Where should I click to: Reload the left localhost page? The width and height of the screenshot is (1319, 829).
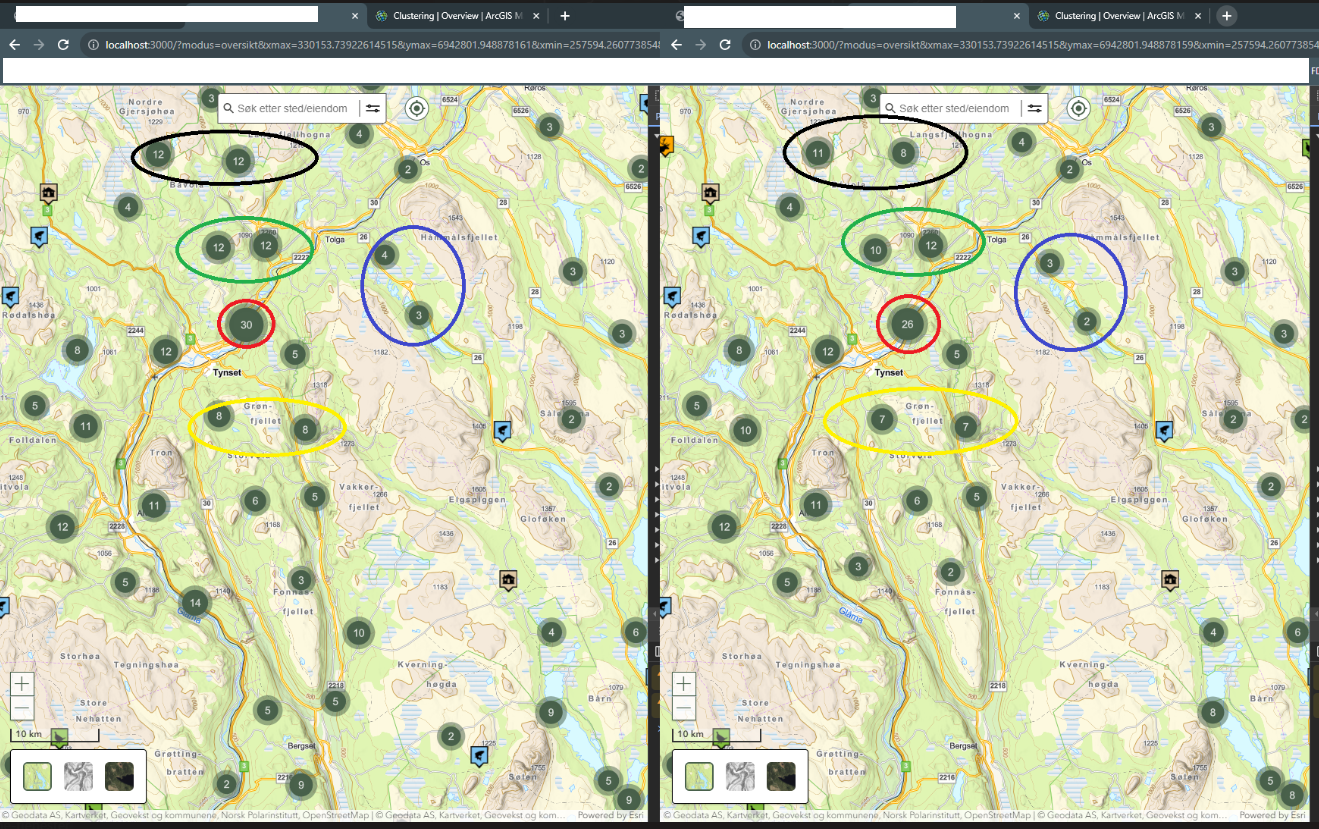coord(62,45)
